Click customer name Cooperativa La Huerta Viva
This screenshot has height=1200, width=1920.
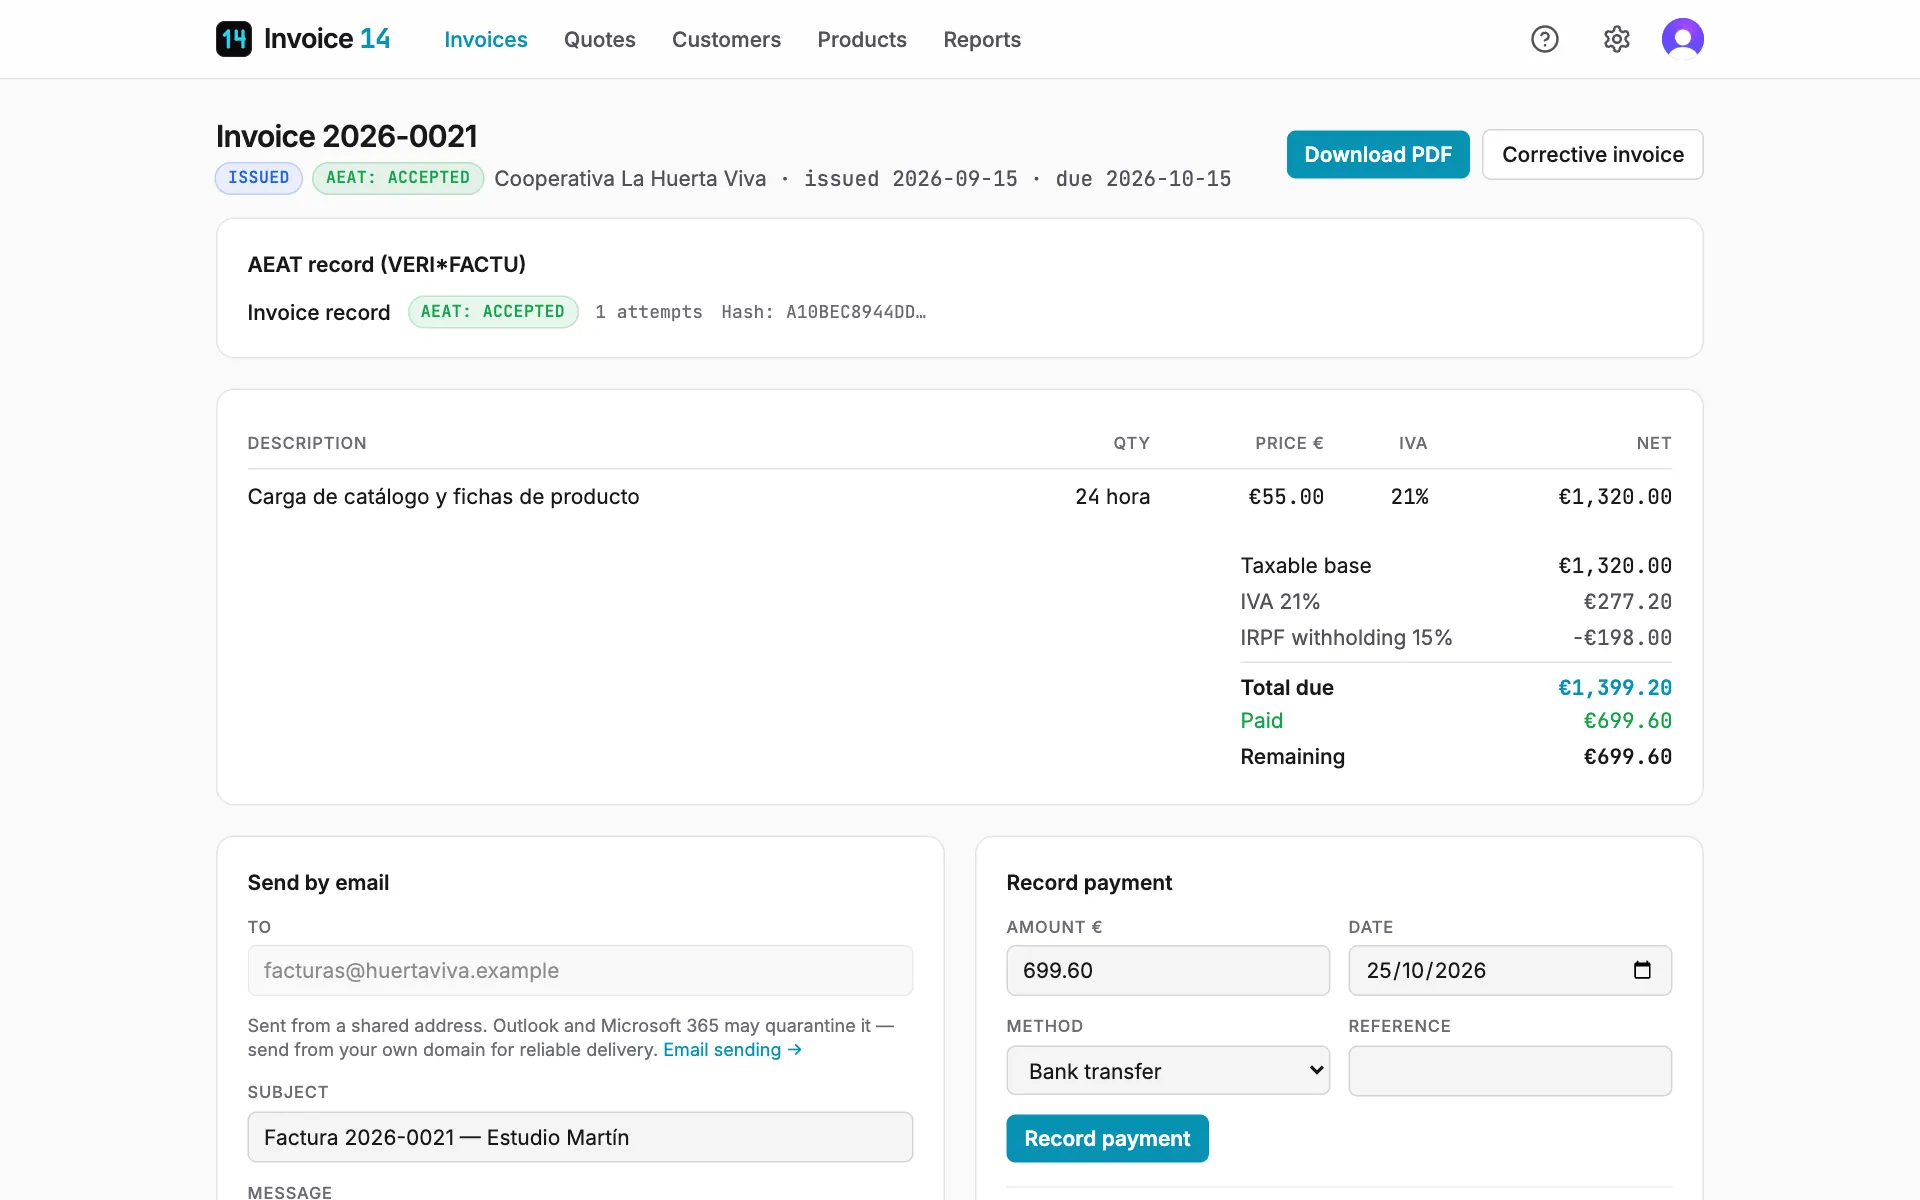click(x=630, y=178)
